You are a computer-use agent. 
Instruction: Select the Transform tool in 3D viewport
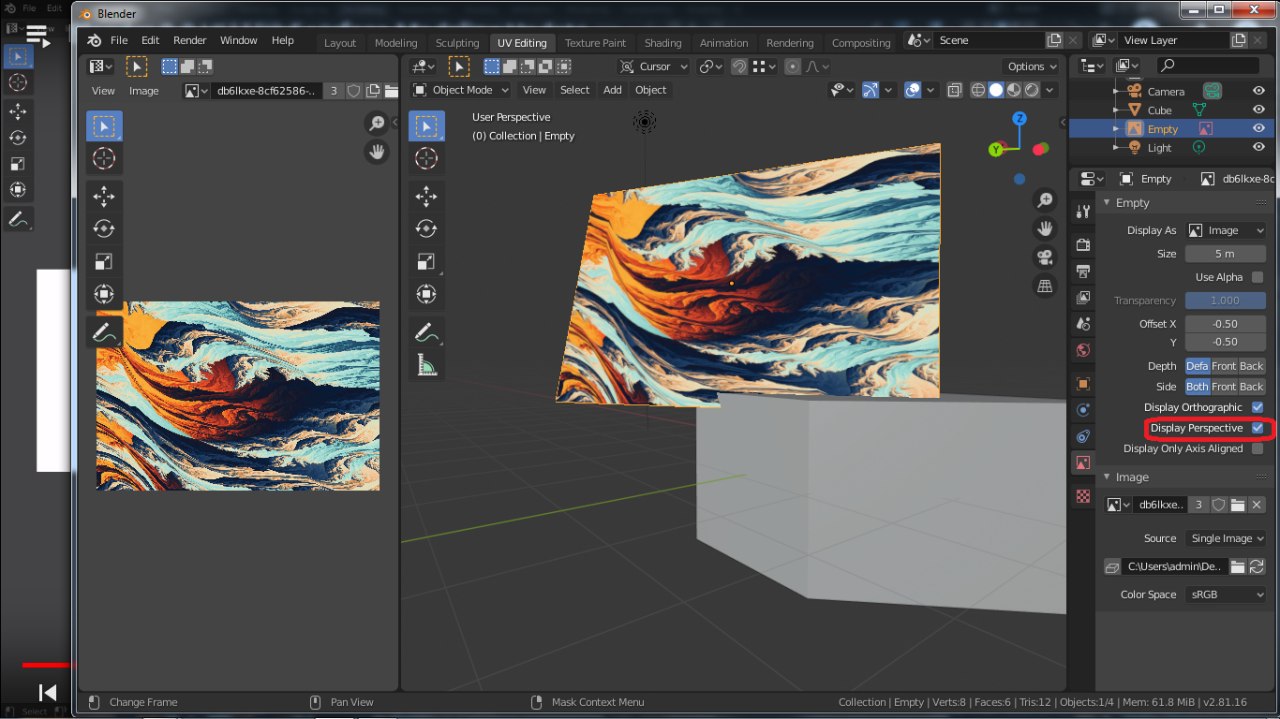point(426,295)
